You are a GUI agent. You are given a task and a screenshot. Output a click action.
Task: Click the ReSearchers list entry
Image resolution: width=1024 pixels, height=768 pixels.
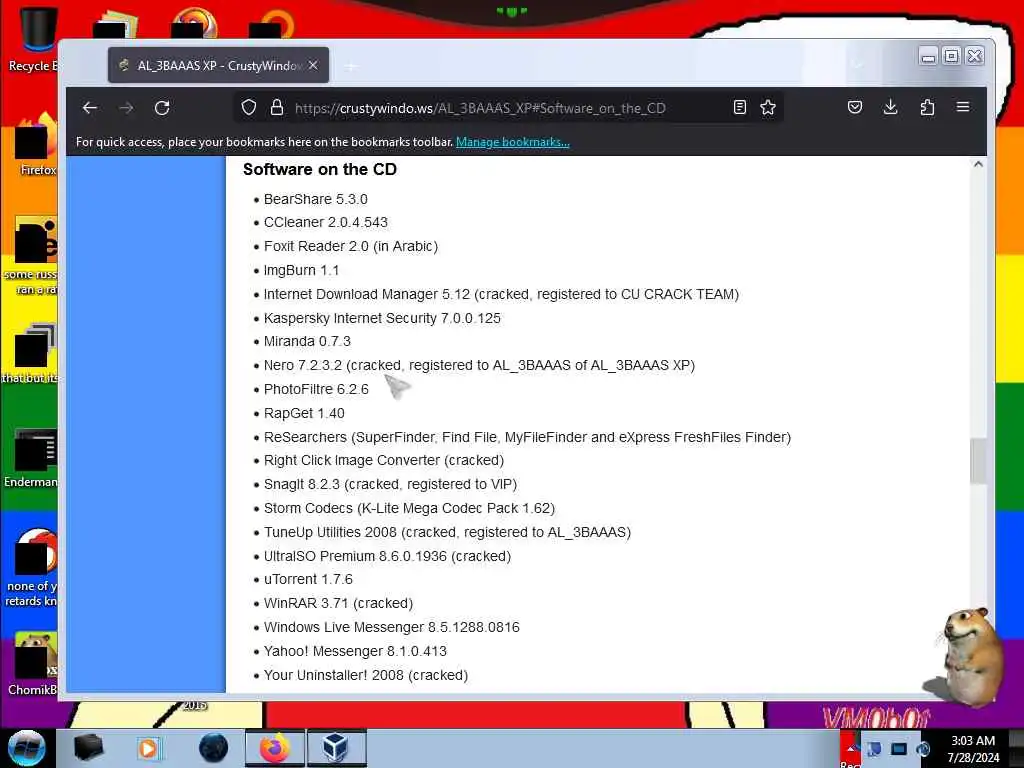(527, 437)
